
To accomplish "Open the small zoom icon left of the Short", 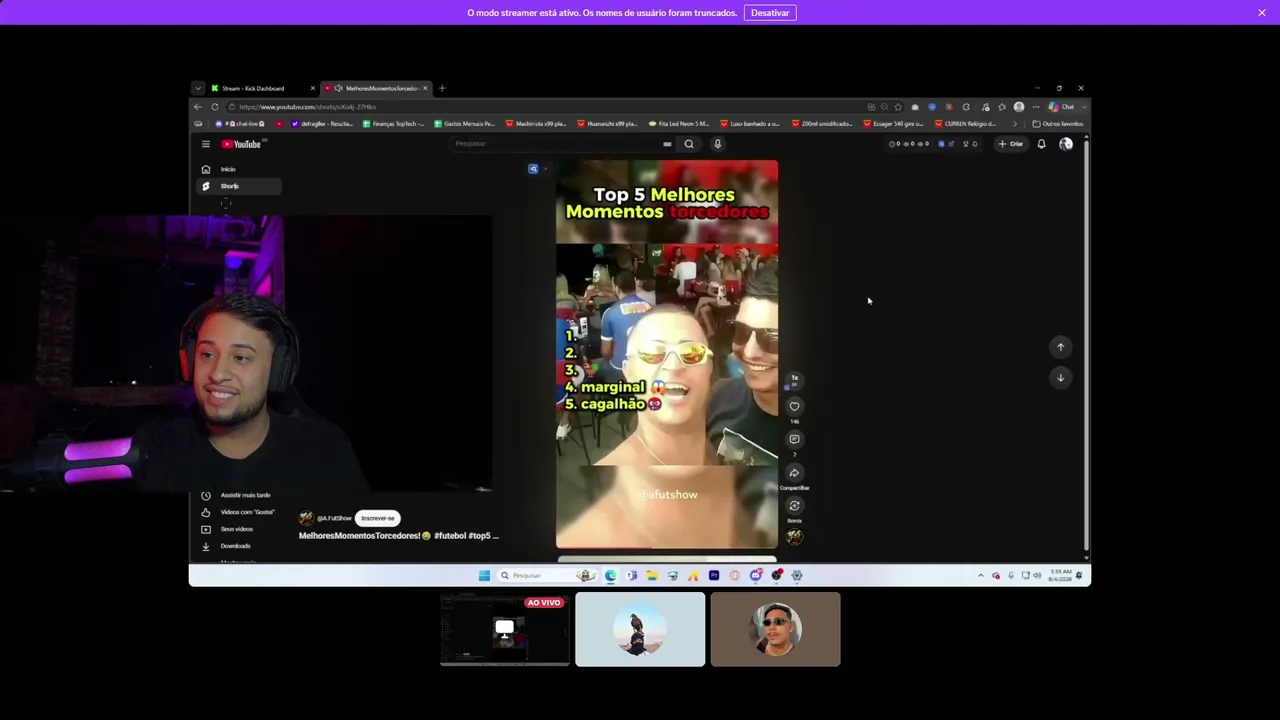I will (533, 169).
